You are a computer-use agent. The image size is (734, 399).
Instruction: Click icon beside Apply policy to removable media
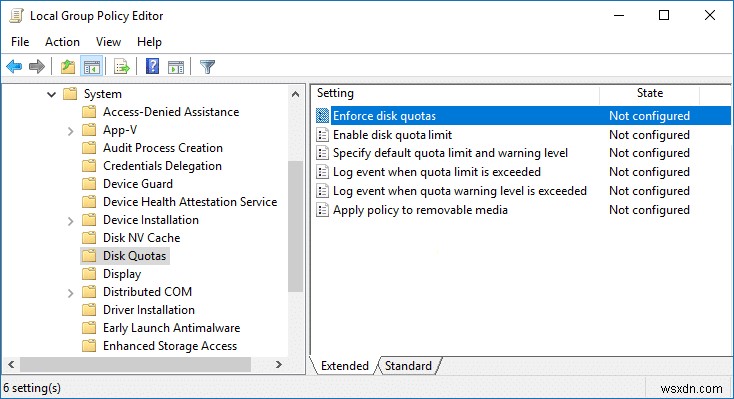pos(323,210)
